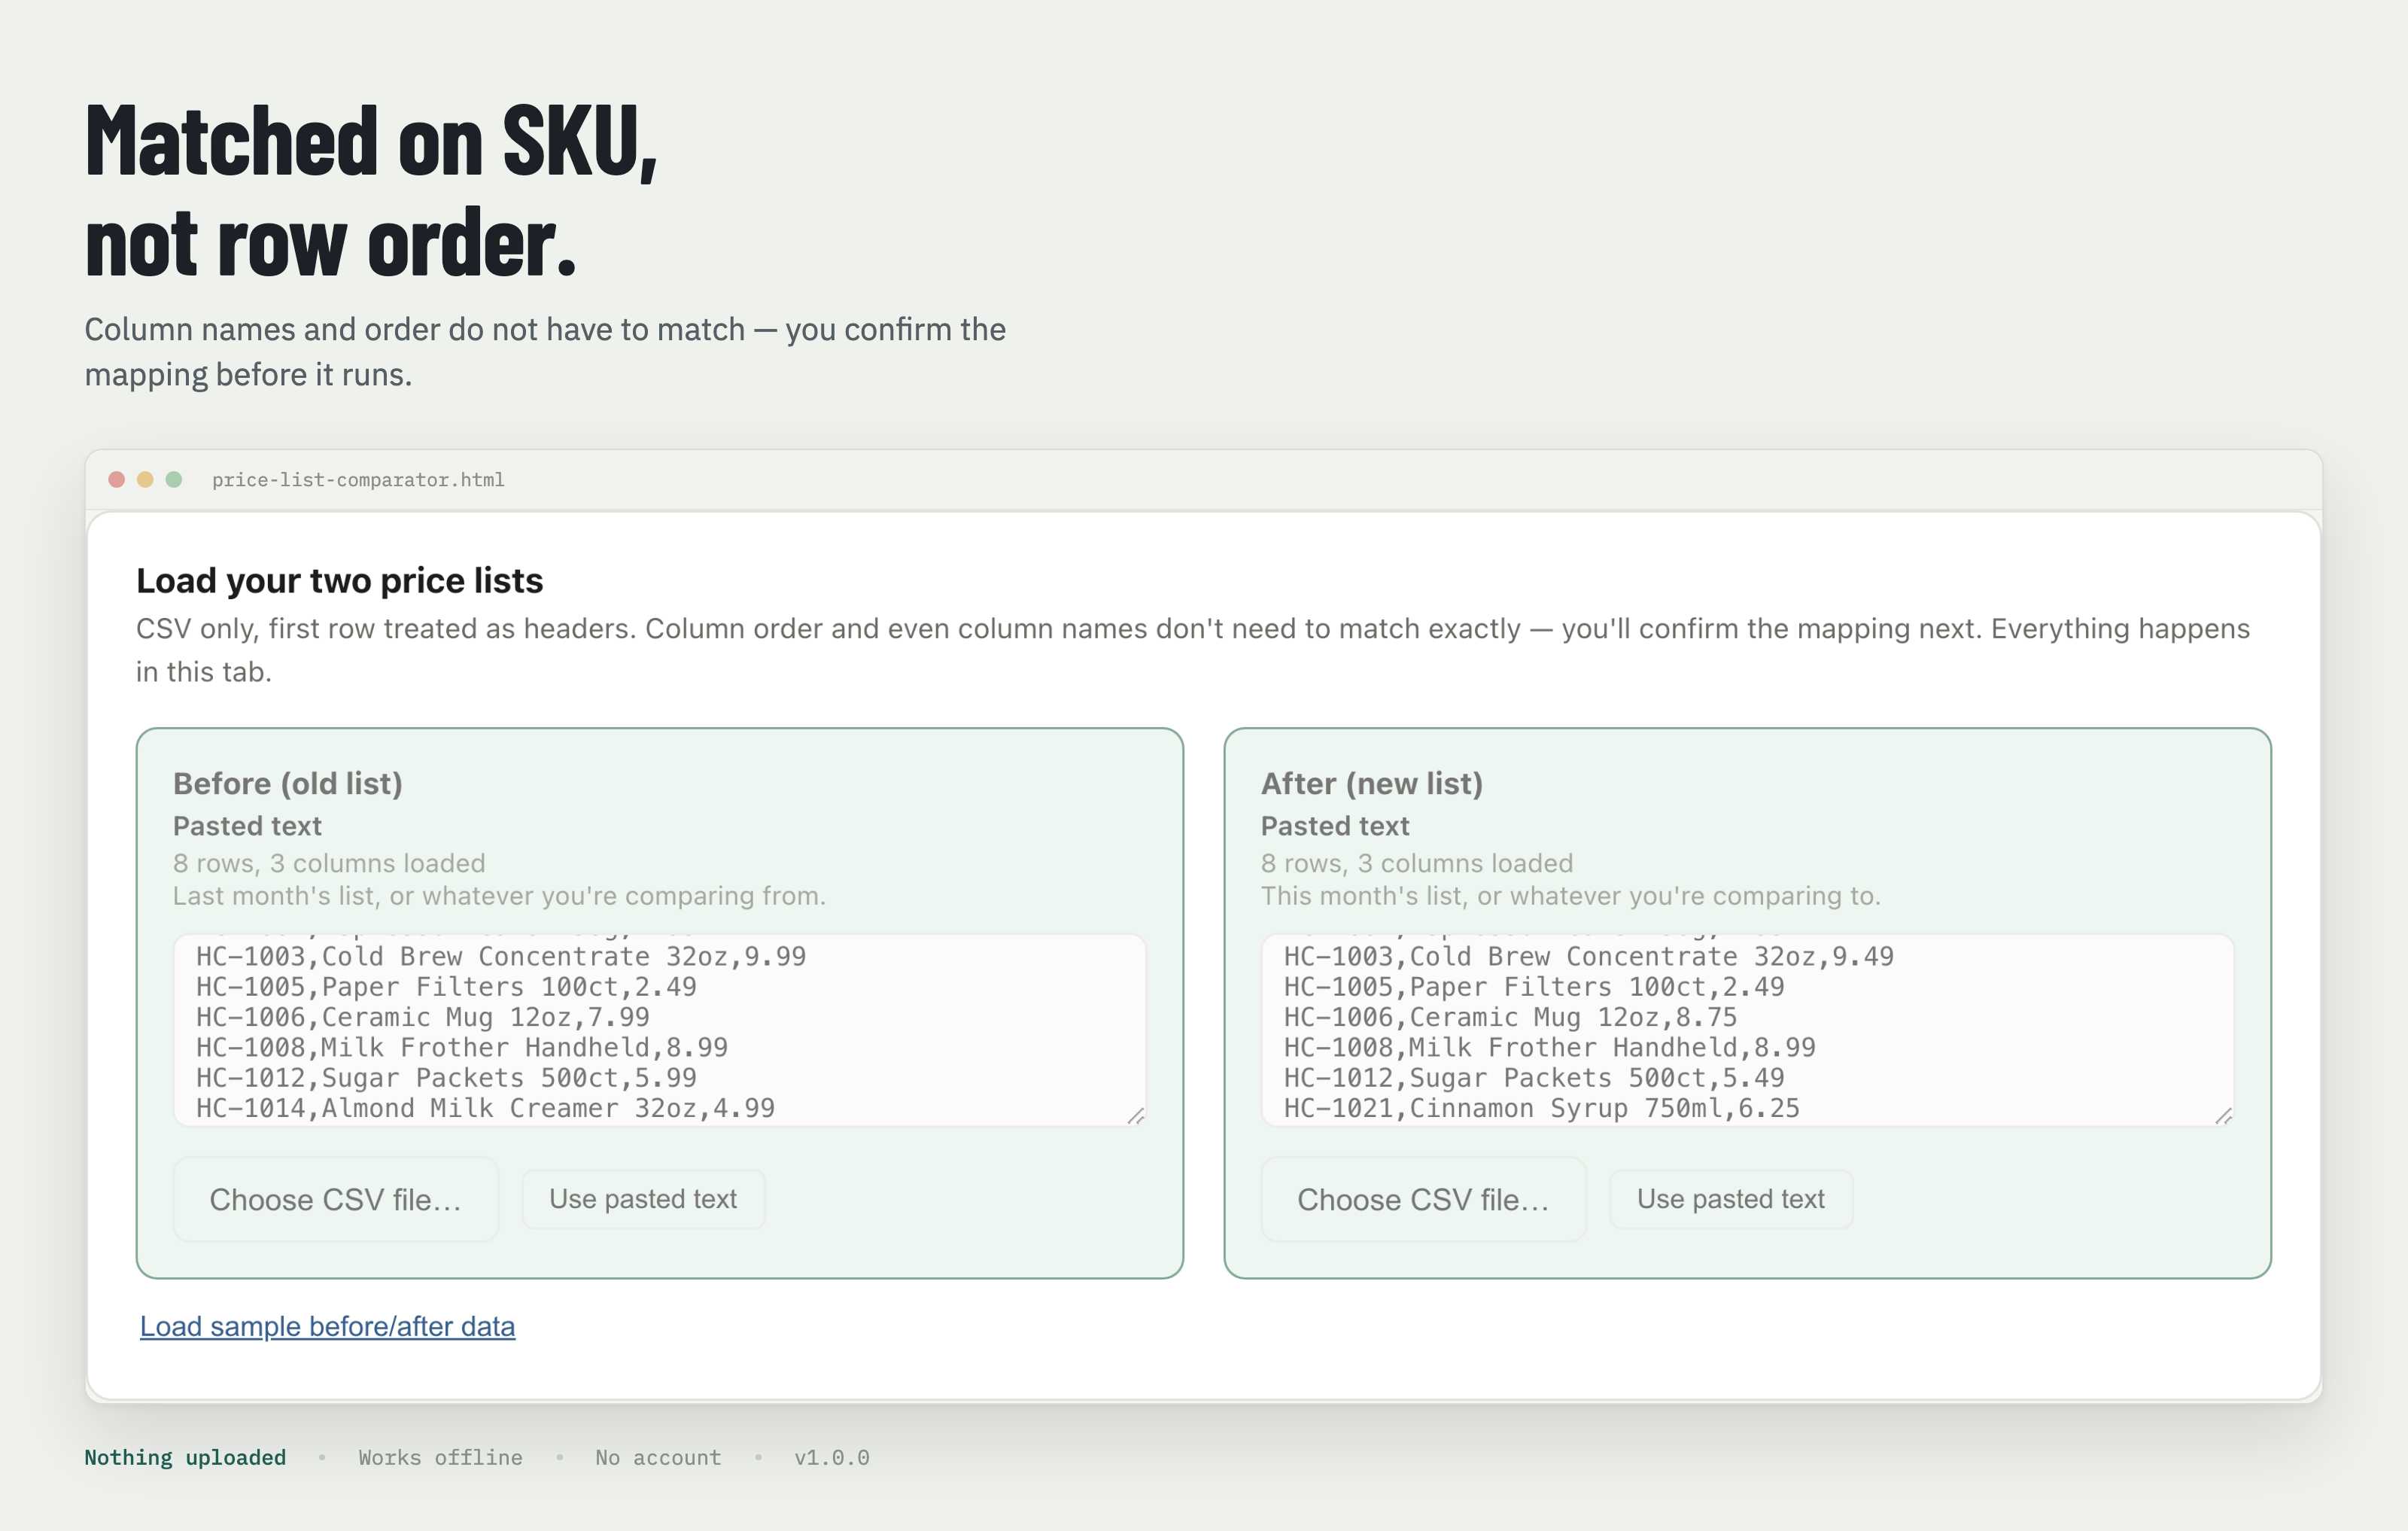2408x1531 pixels.
Task: Grab the After textarea resize handle
Action: 2224,1116
